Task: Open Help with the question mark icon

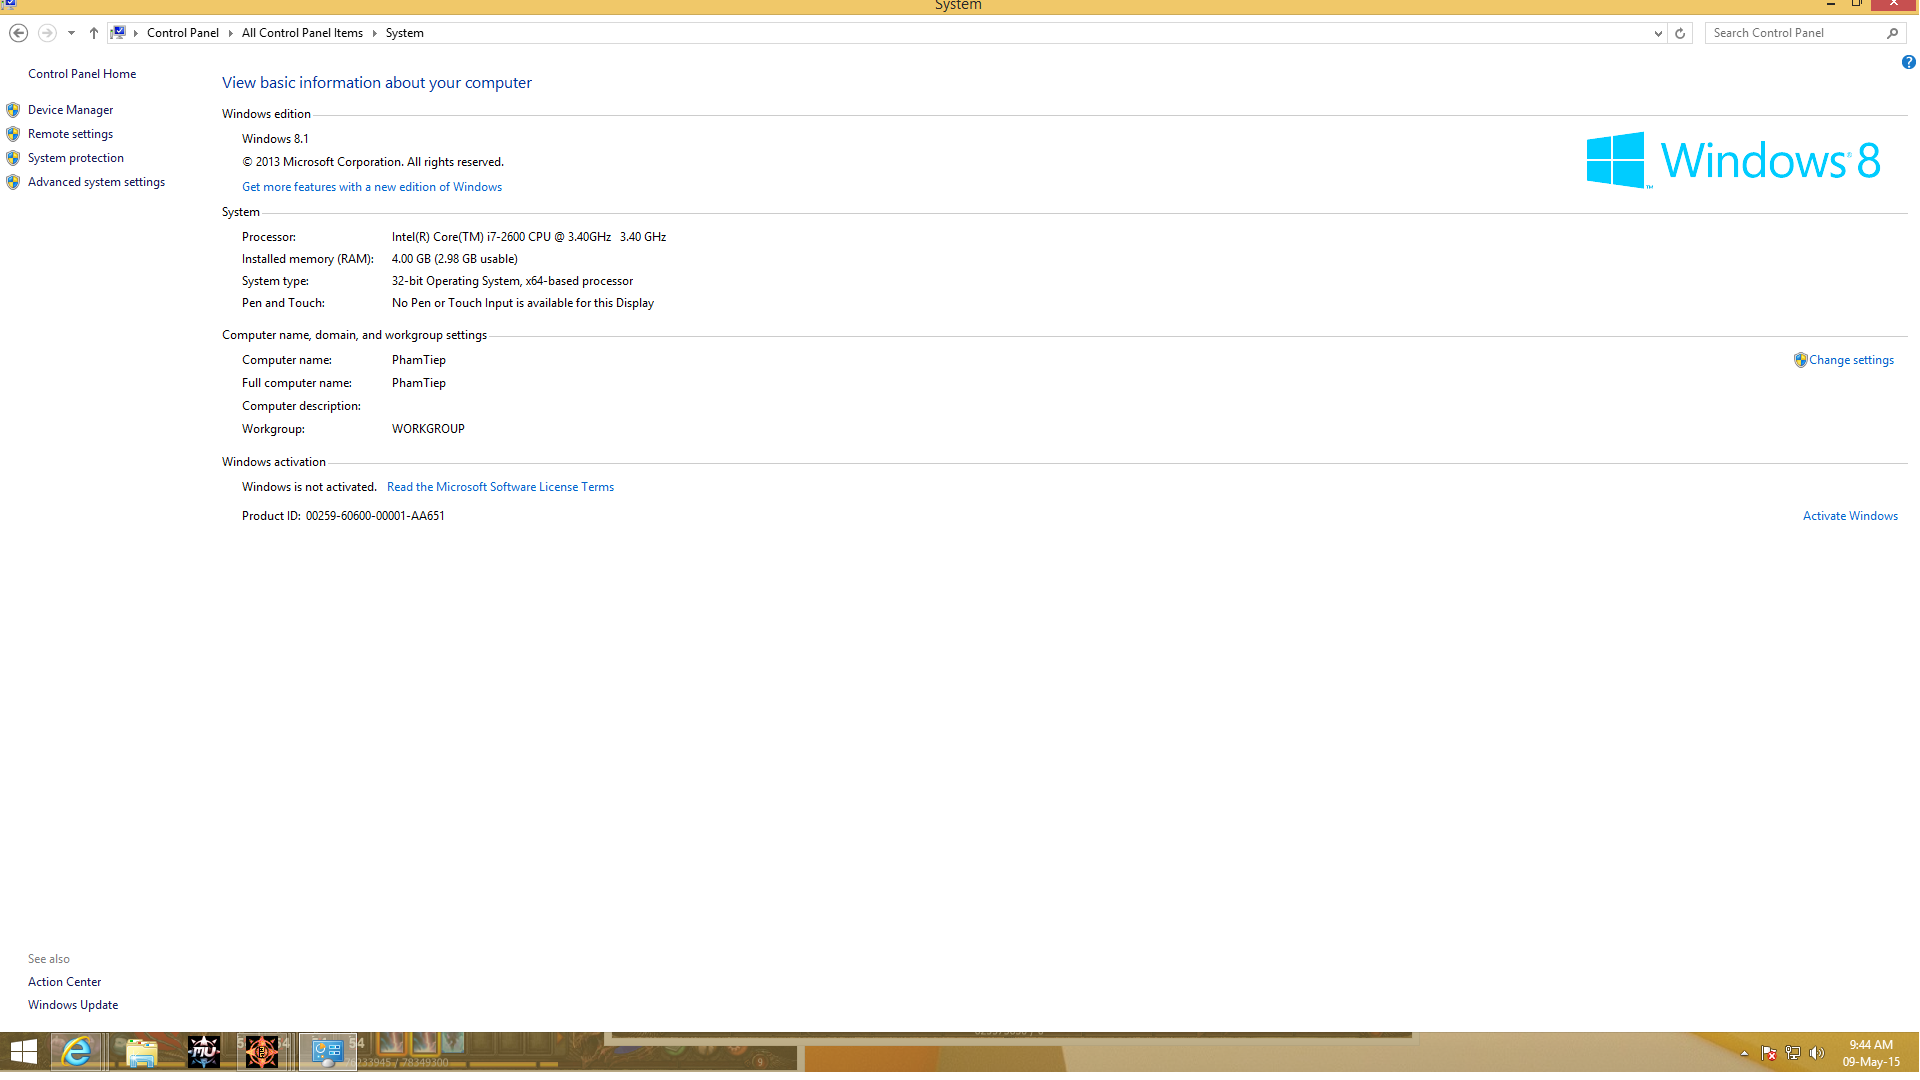Action: click(x=1909, y=62)
